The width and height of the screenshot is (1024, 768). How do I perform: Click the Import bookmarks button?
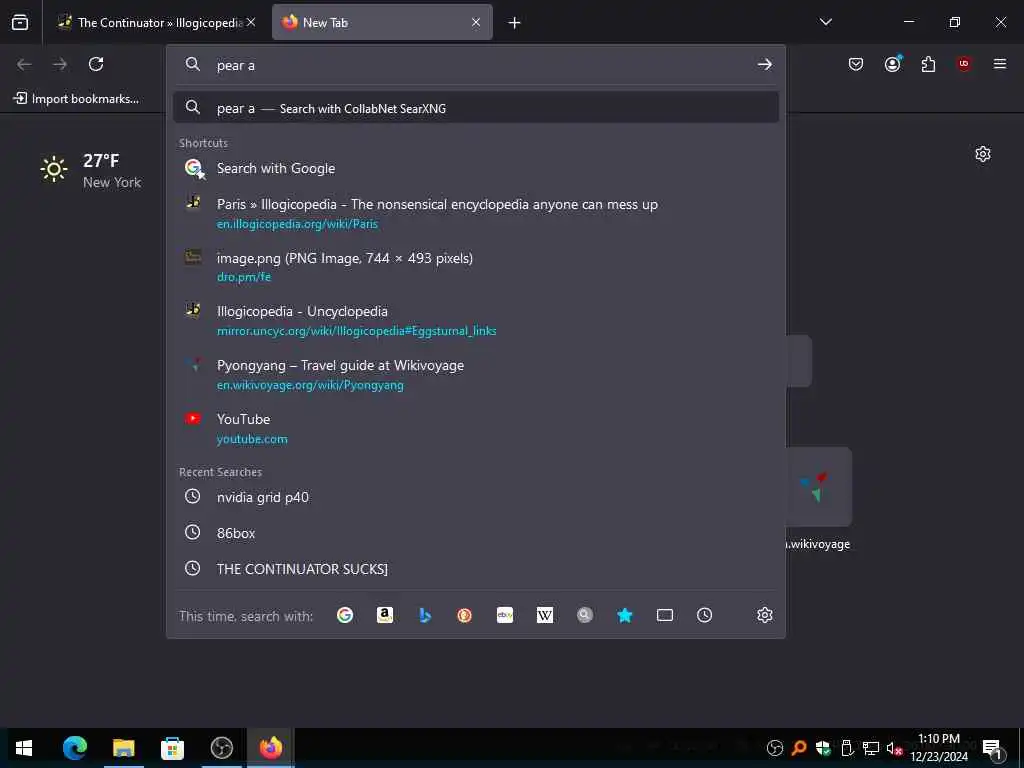tap(76, 99)
